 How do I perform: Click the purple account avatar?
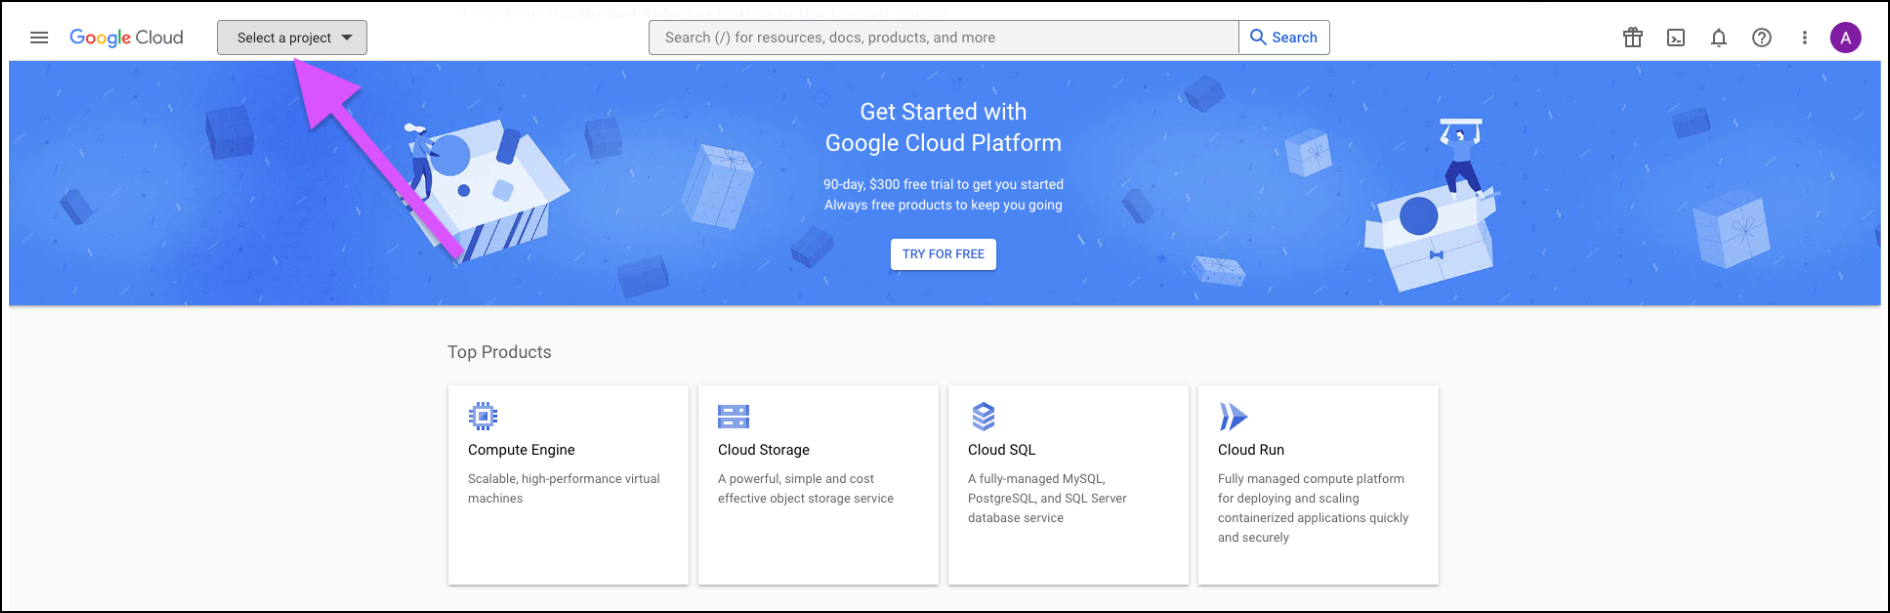1845,38
